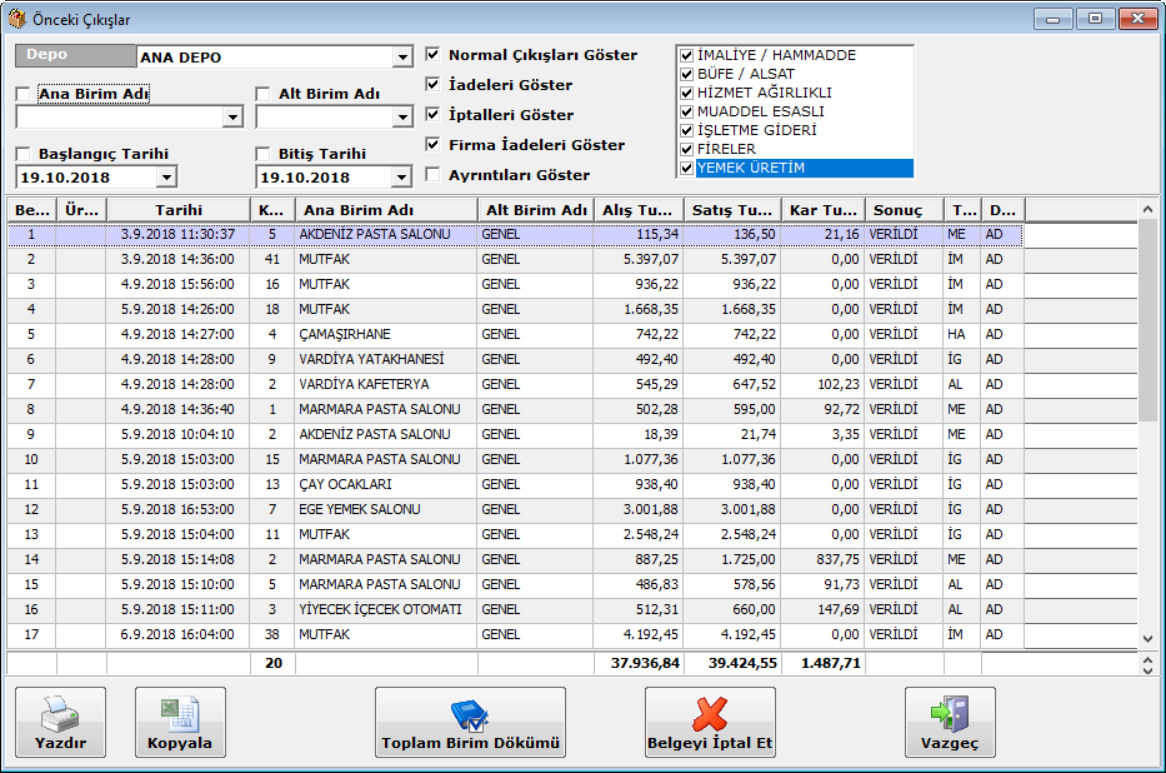
Task: Toggle the Başlangıç Tarihi checkbox
Action: click(23, 154)
